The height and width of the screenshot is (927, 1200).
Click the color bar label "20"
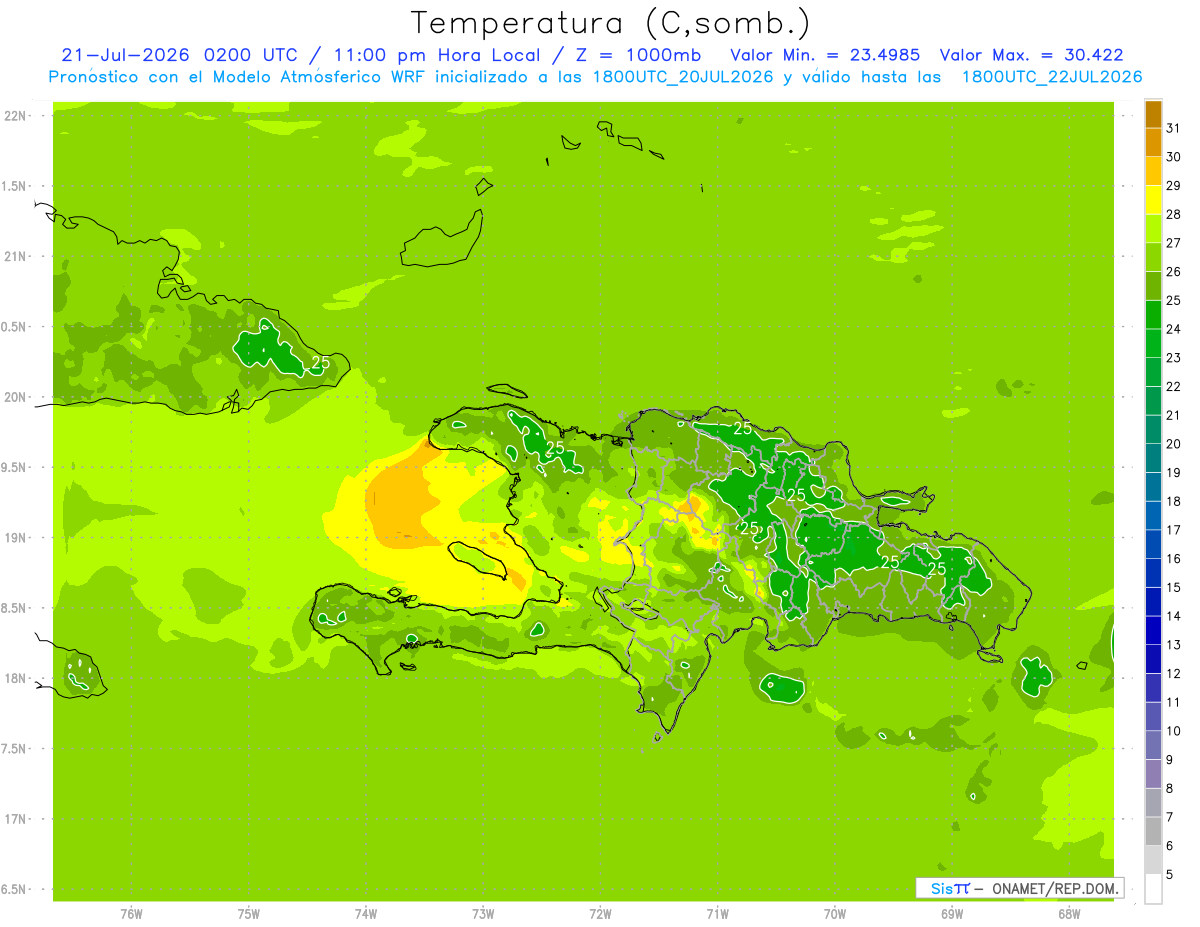click(x=1173, y=444)
